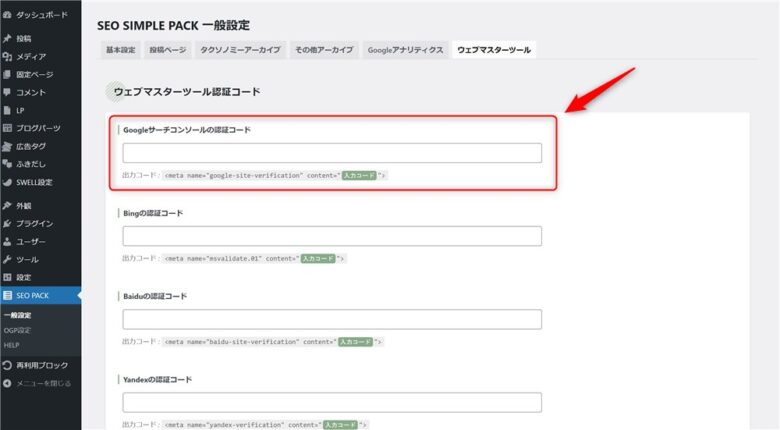Focus the Baidu verification code field
Screen dimensions: 780x430
pos(332,319)
